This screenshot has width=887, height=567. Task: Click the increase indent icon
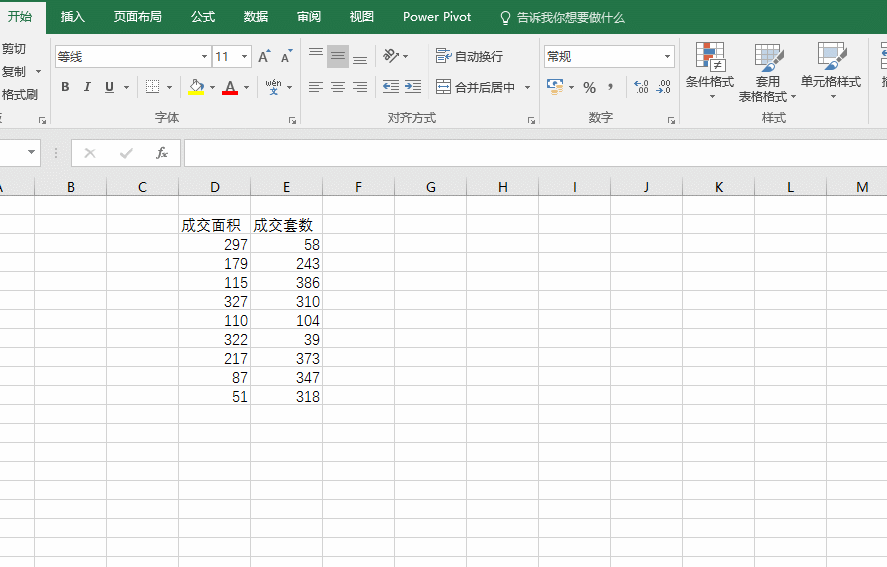coord(413,87)
